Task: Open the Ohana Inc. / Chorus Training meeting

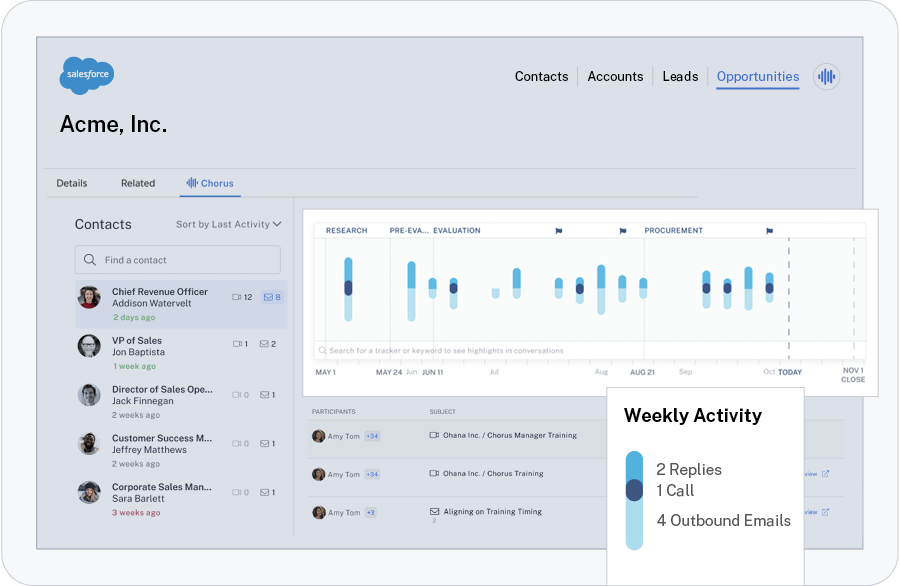Action: tap(493, 474)
